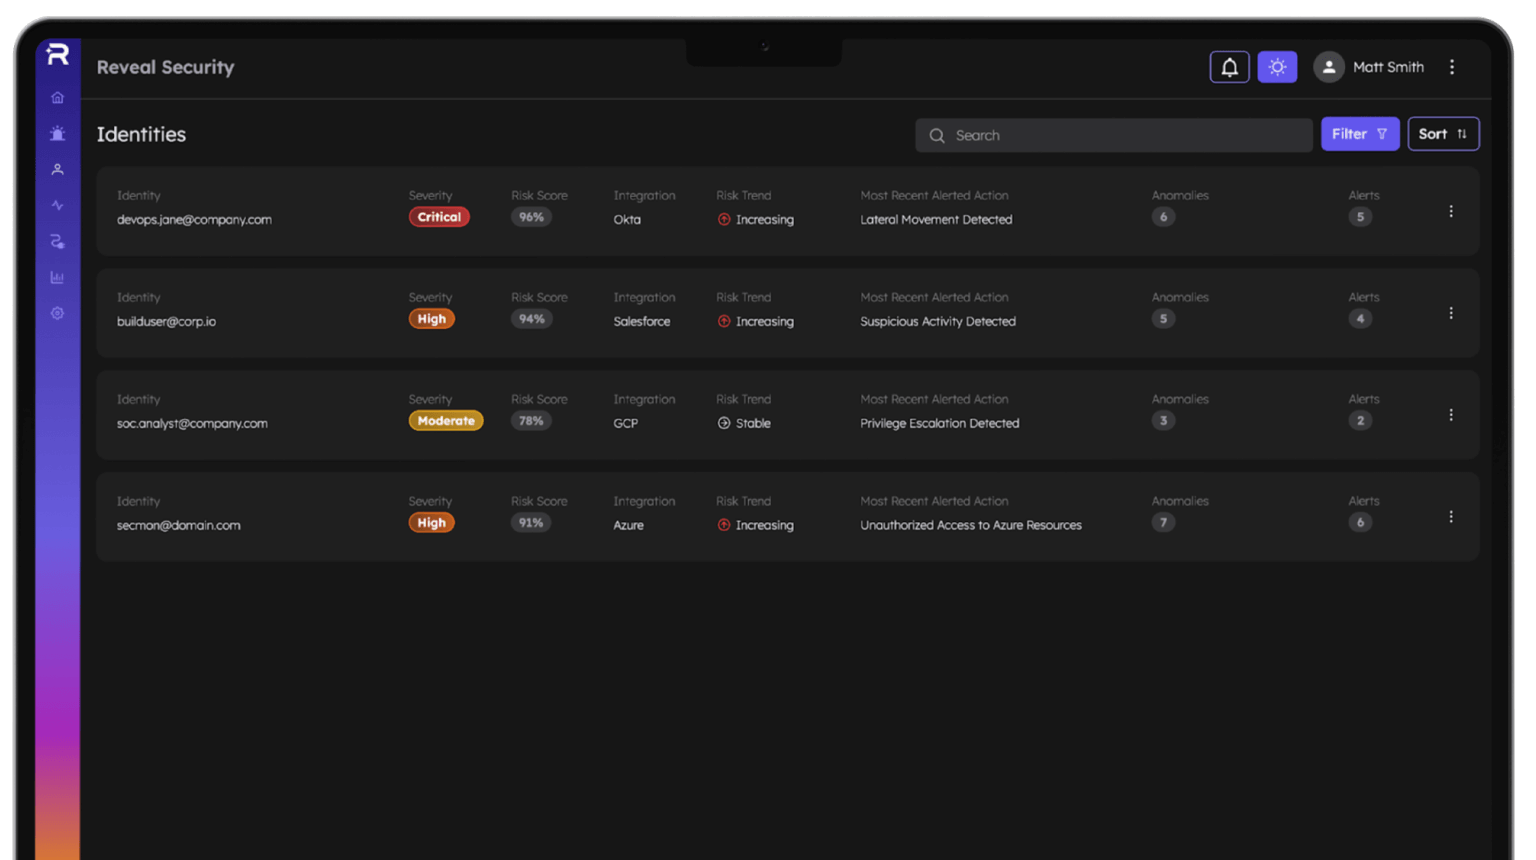Click the Okta integration value
This screenshot has width=1536, height=860.
(627, 220)
